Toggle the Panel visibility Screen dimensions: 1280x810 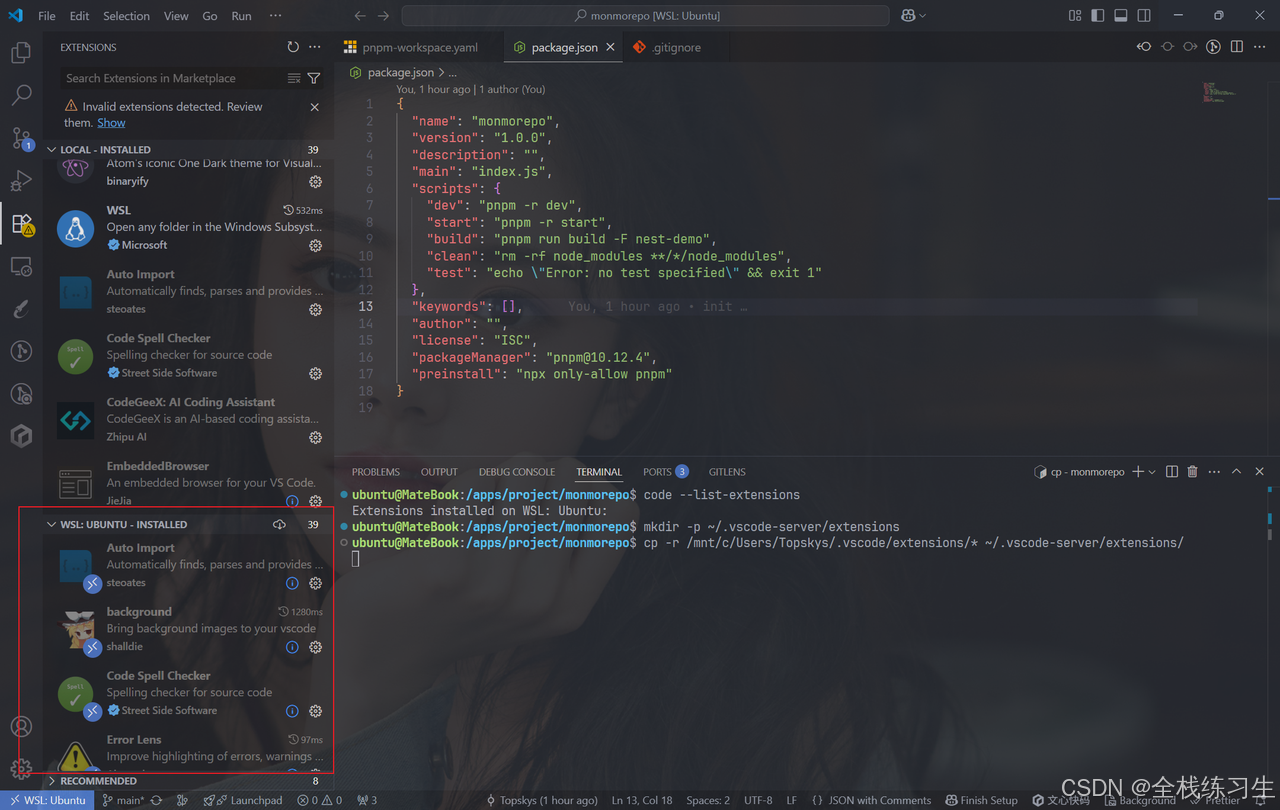point(1120,15)
